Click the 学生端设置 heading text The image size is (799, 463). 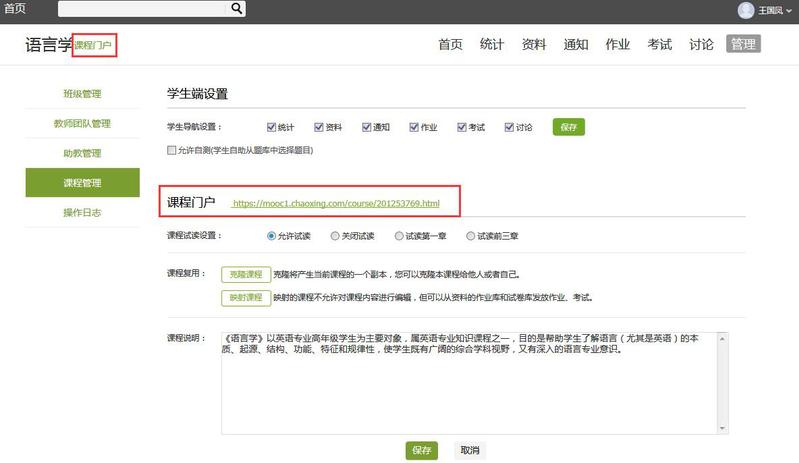pos(197,94)
